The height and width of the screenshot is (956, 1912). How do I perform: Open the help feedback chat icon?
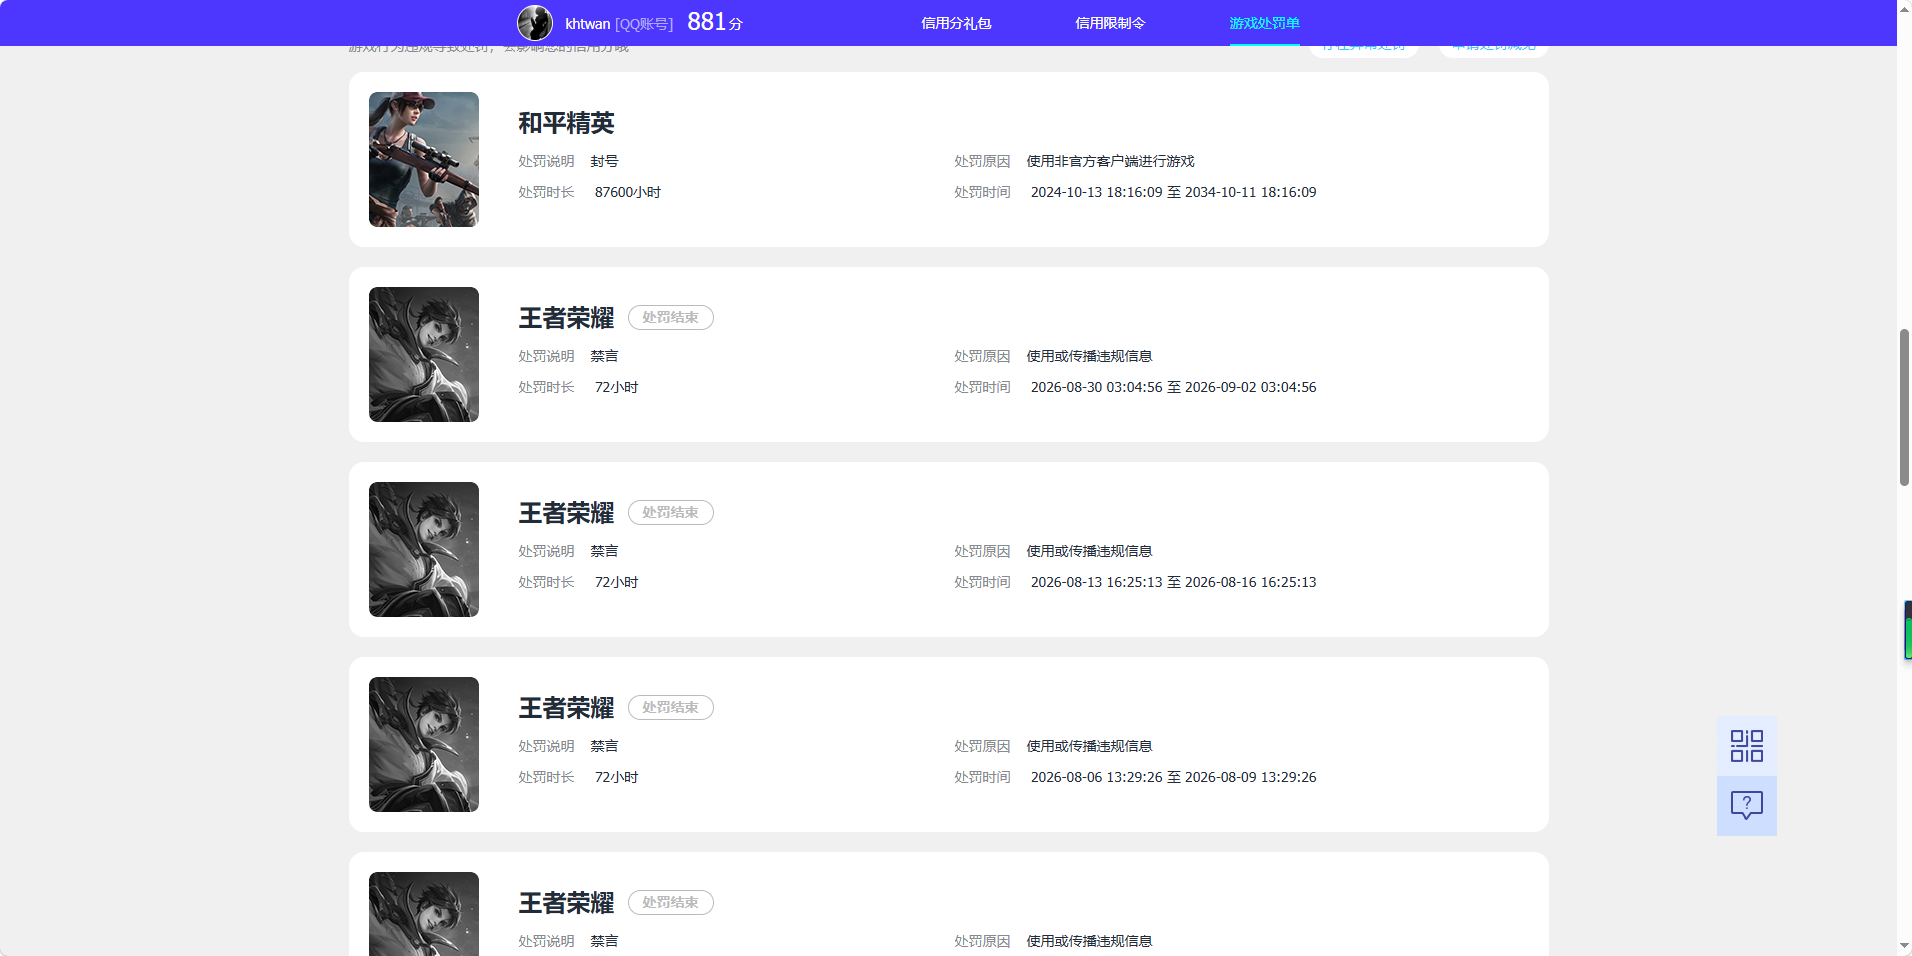(x=1747, y=806)
